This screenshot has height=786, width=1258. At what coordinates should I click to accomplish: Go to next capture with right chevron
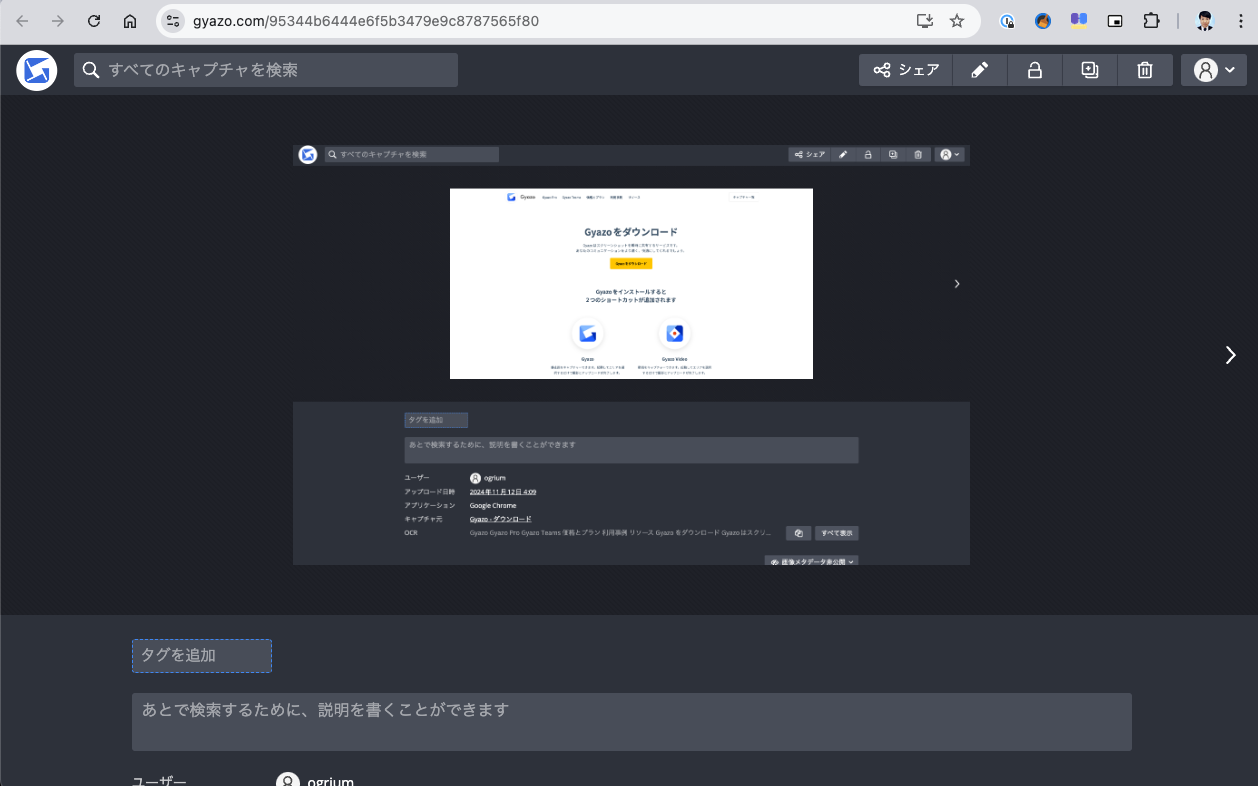1231,355
